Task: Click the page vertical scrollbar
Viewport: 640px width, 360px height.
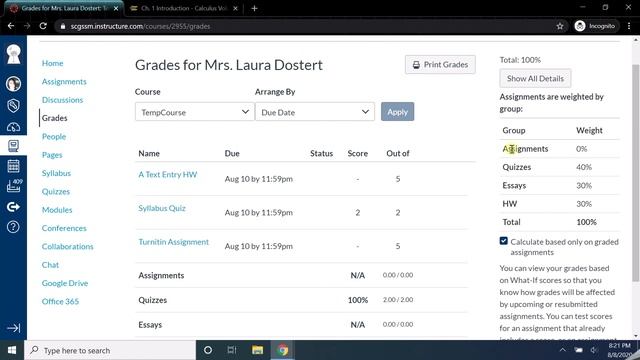Action: pos(636,173)
